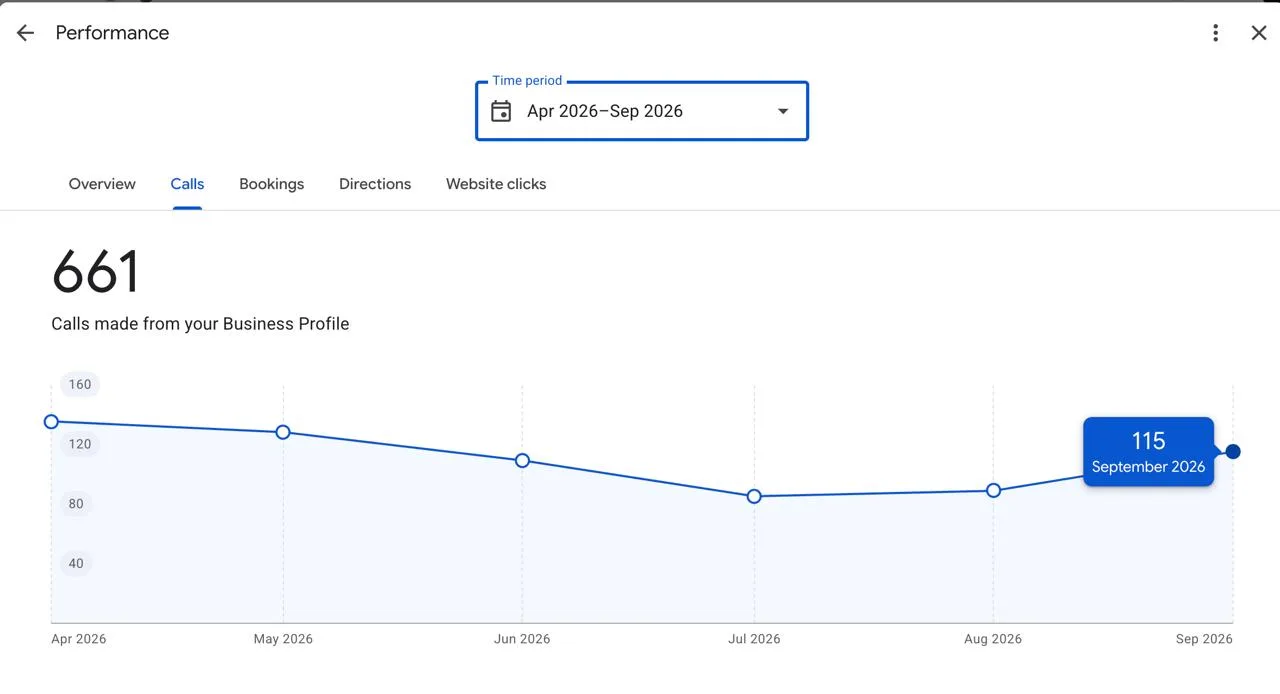This screenshot has height=694, width=1280.
Task: Select the Aug 2026 data point
Action: coord(993,490)
